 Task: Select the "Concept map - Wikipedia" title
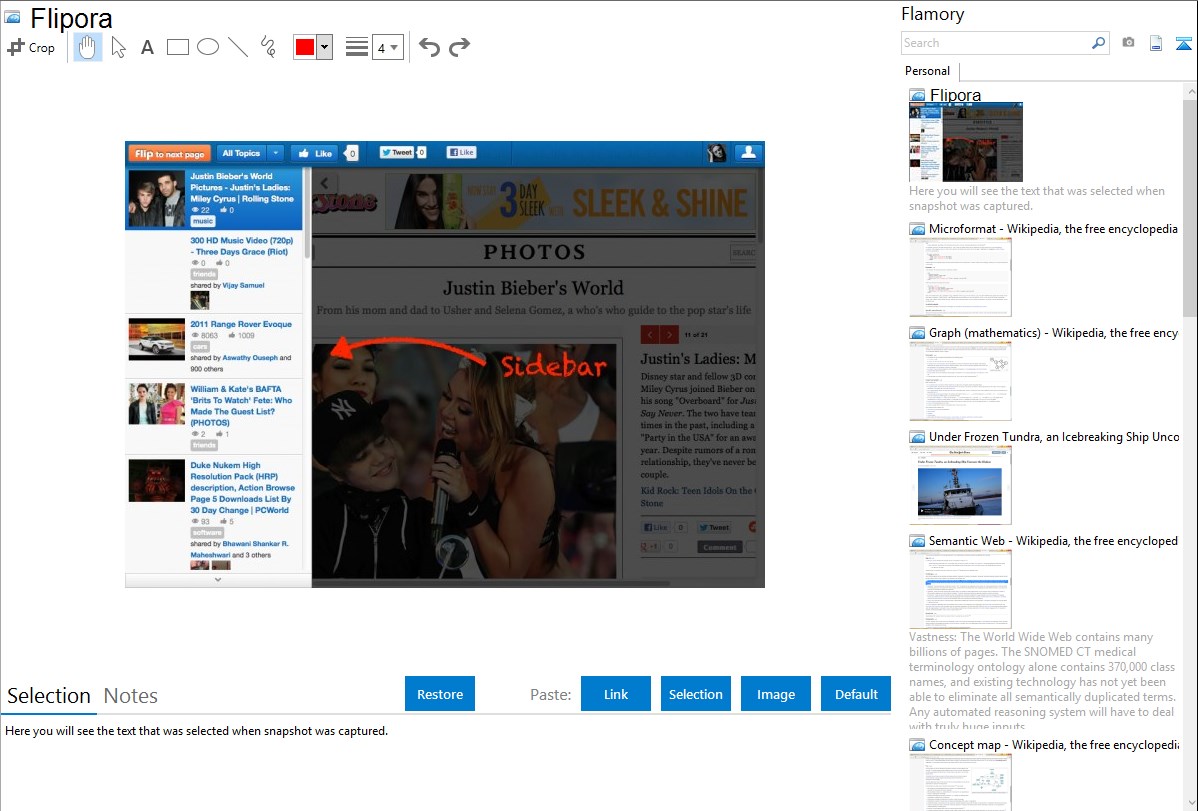point(1053,745)
